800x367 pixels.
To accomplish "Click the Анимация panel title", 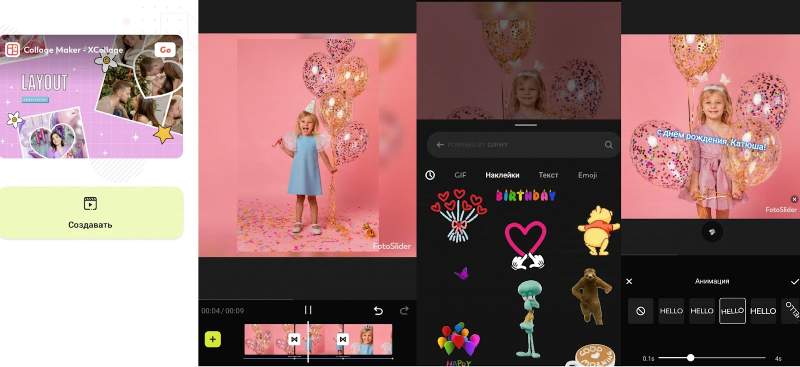I will (712, 281).
